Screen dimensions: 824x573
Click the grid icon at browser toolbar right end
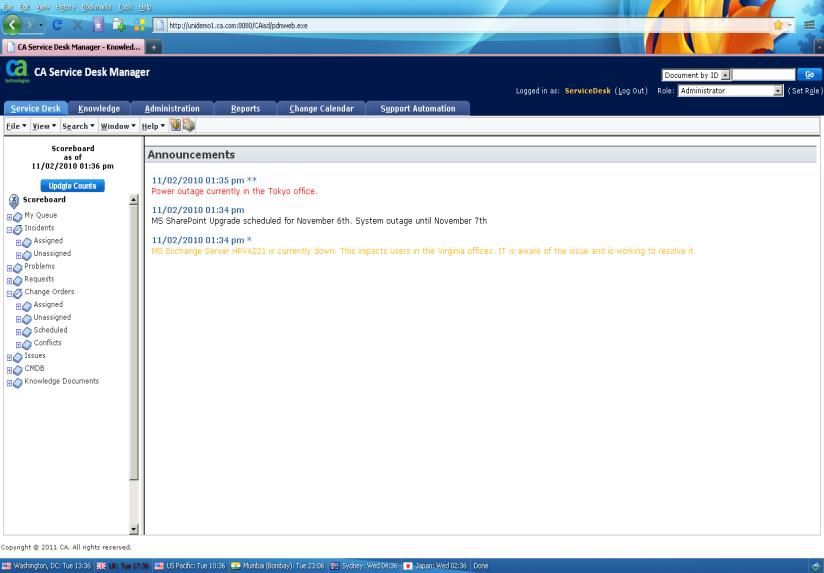point(809,25)
